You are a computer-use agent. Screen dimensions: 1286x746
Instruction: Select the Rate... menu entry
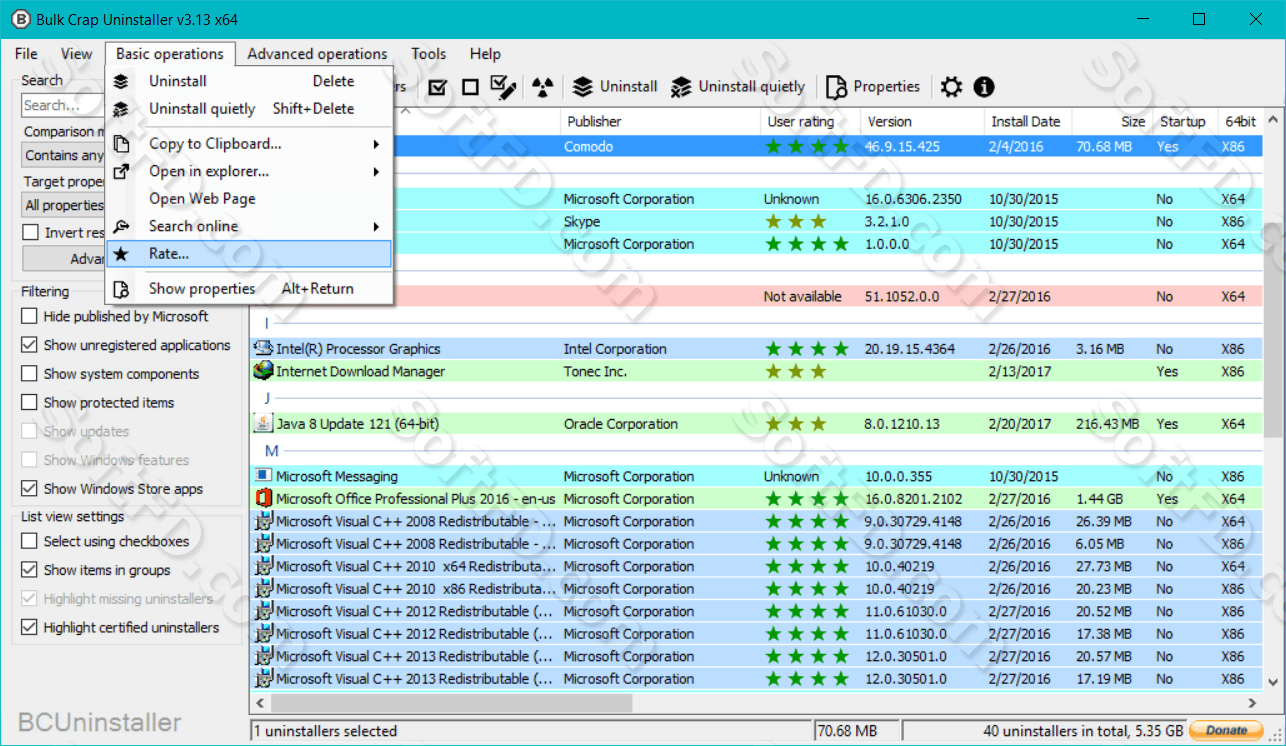(249, 254)
